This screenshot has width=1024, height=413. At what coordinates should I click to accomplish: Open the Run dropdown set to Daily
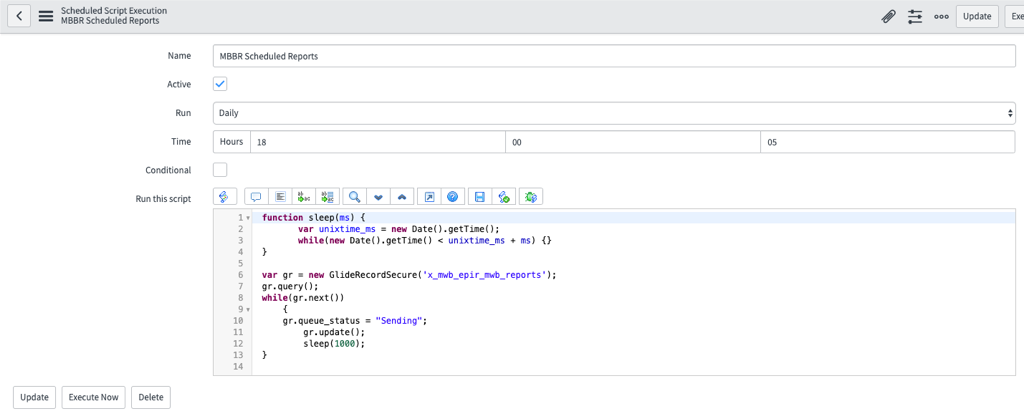(x=614, y=113)
